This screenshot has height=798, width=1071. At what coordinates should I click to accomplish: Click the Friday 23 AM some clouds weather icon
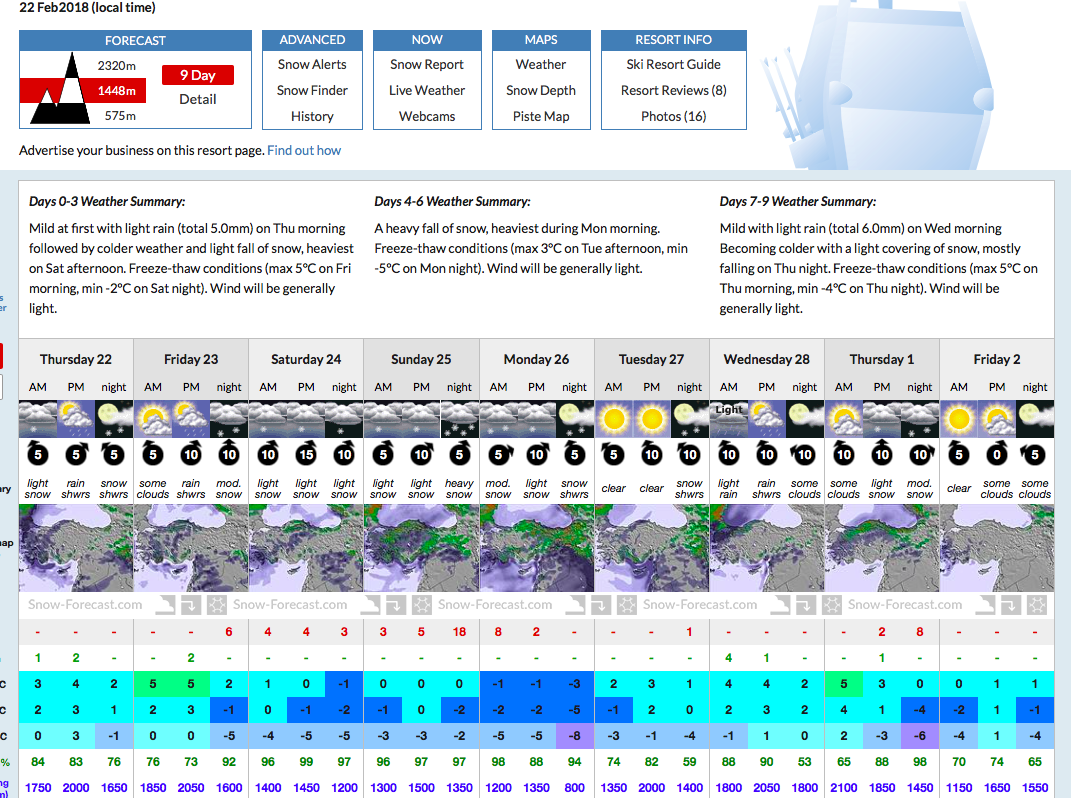(x=153, y=419)
